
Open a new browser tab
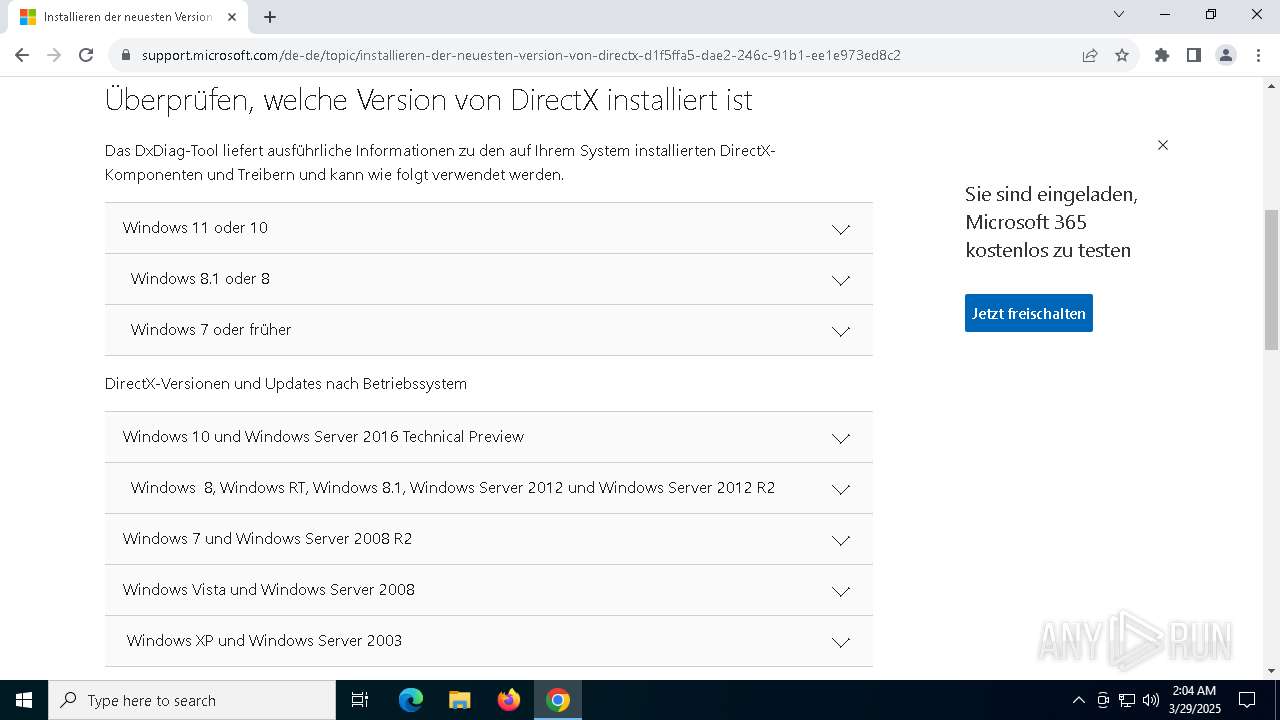pos(270,17)
